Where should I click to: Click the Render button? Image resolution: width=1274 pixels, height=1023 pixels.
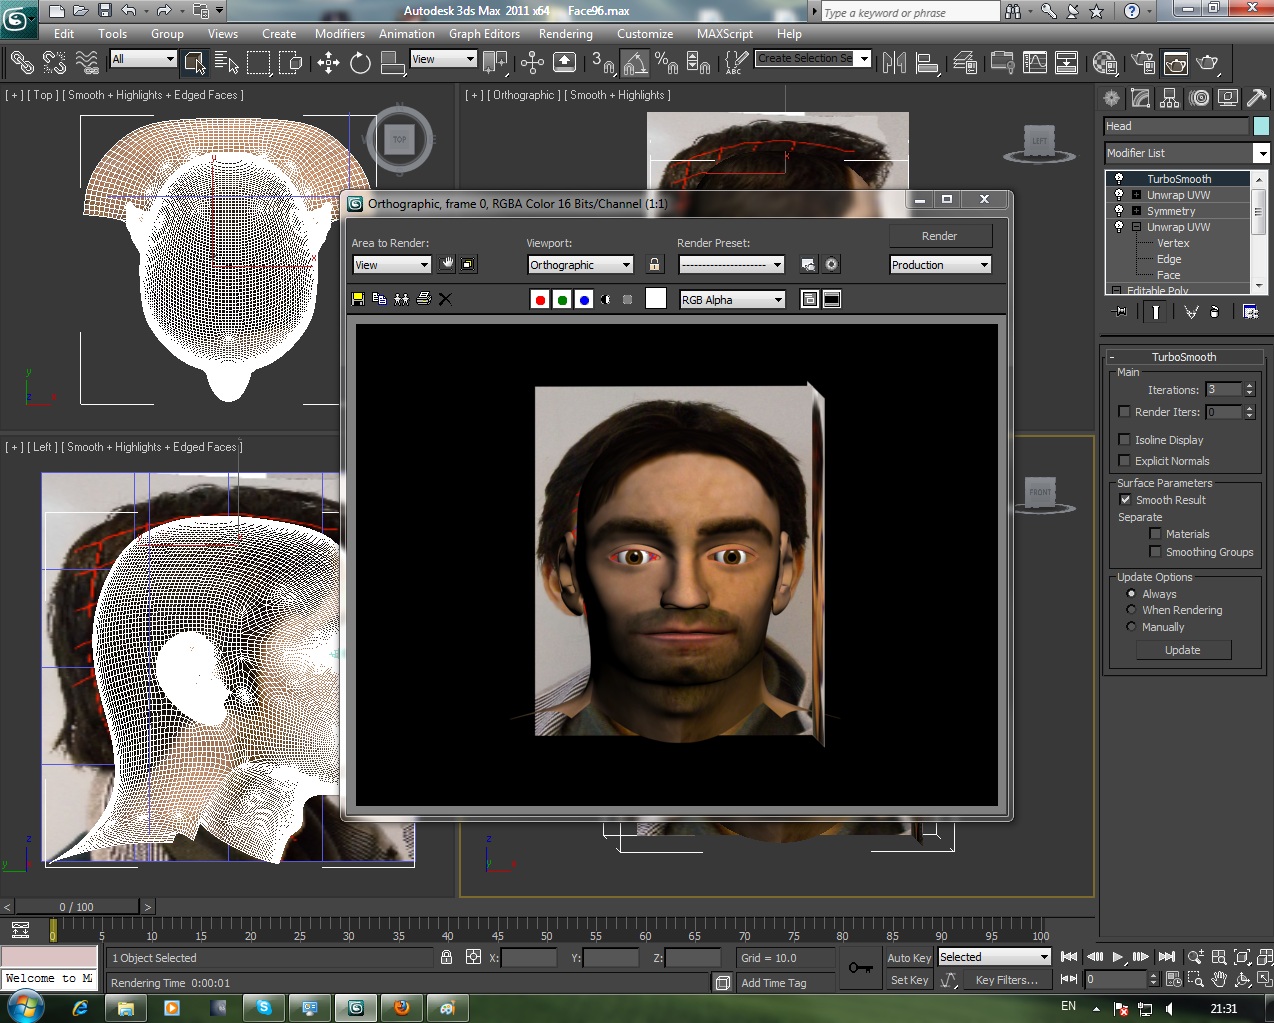(939, 236)
